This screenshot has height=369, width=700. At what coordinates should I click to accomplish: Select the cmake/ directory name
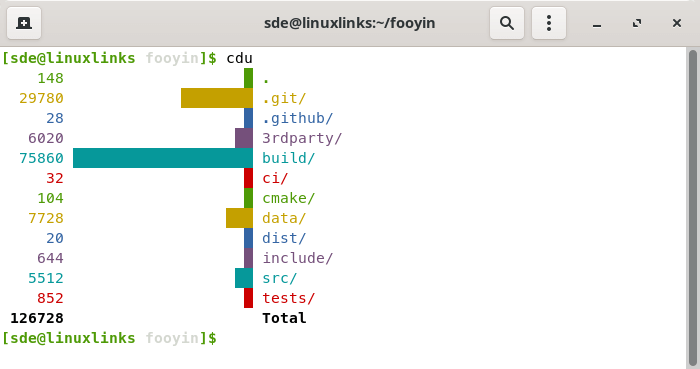click(288, 198)
